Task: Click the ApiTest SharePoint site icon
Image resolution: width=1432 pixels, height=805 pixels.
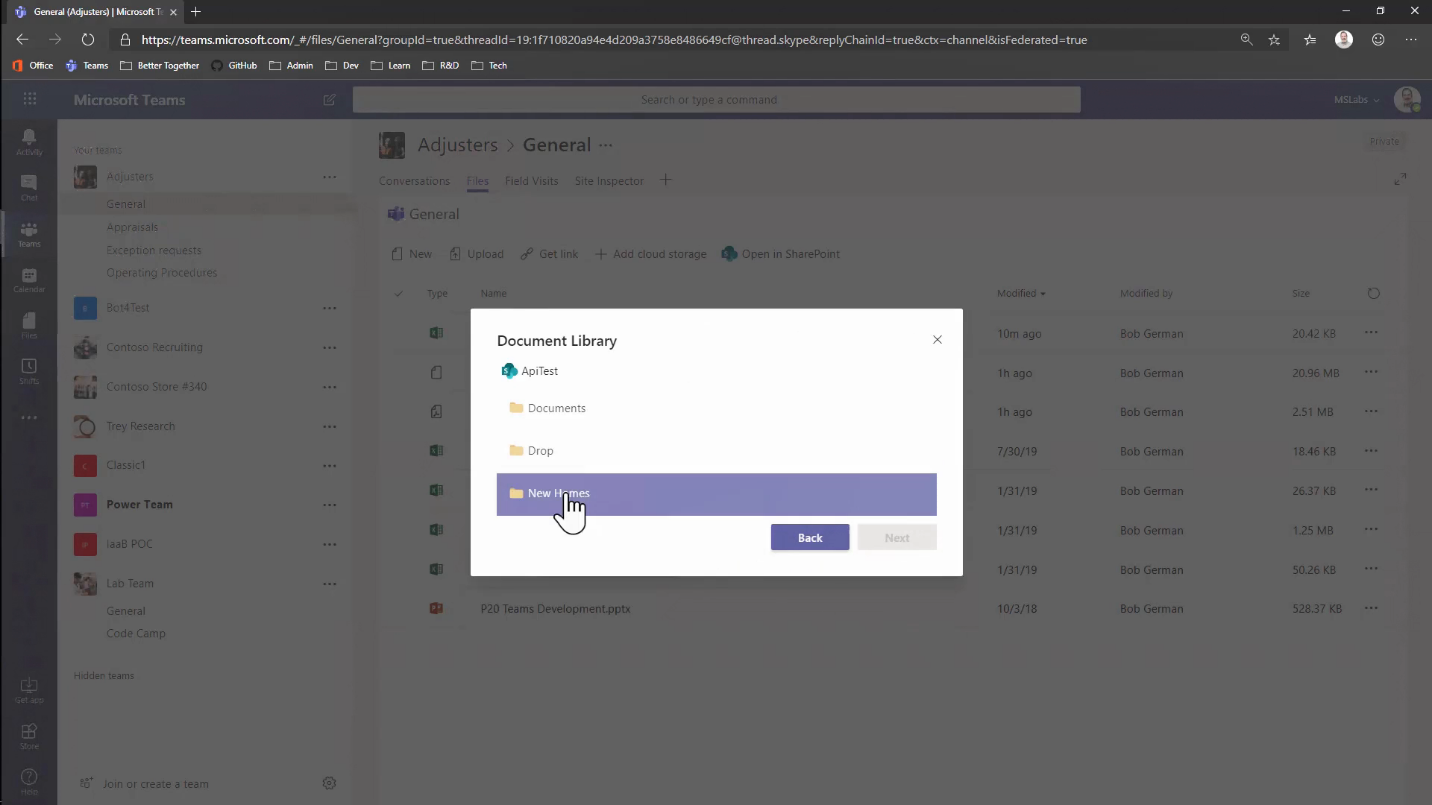Action: [x=509, y=371]
